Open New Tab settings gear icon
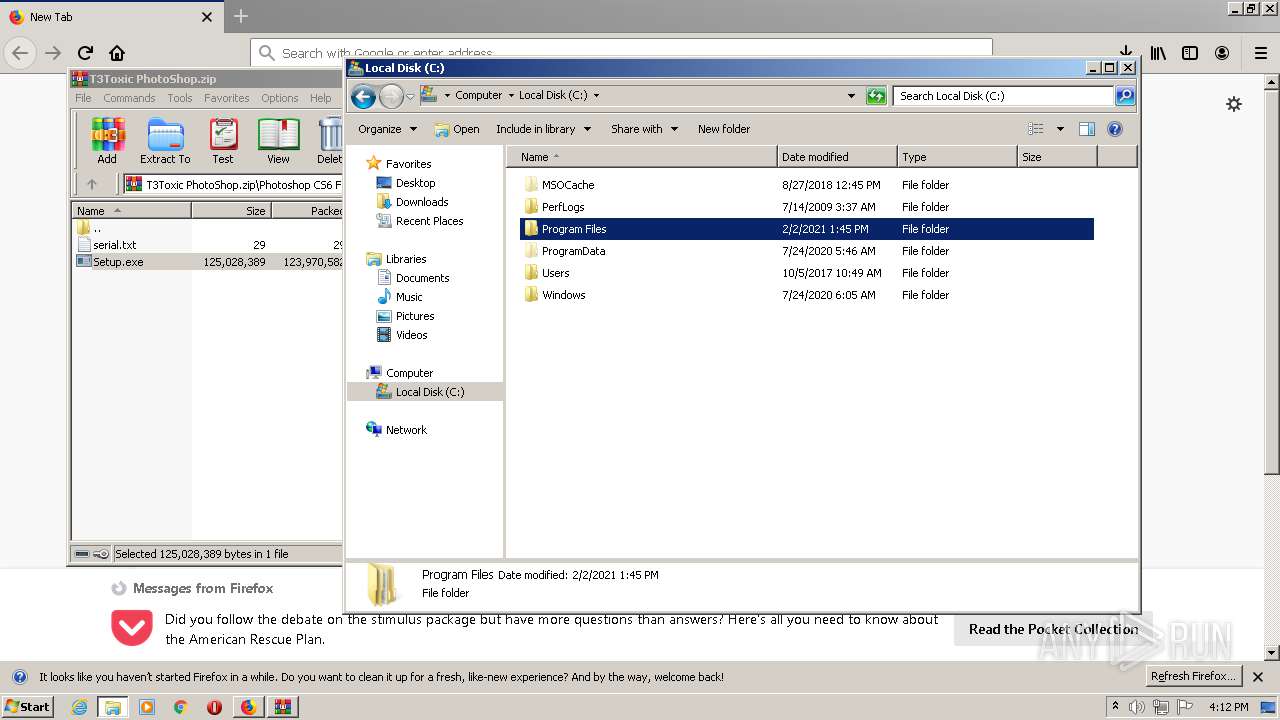 pyautogui.click(x=1234, y=104)
